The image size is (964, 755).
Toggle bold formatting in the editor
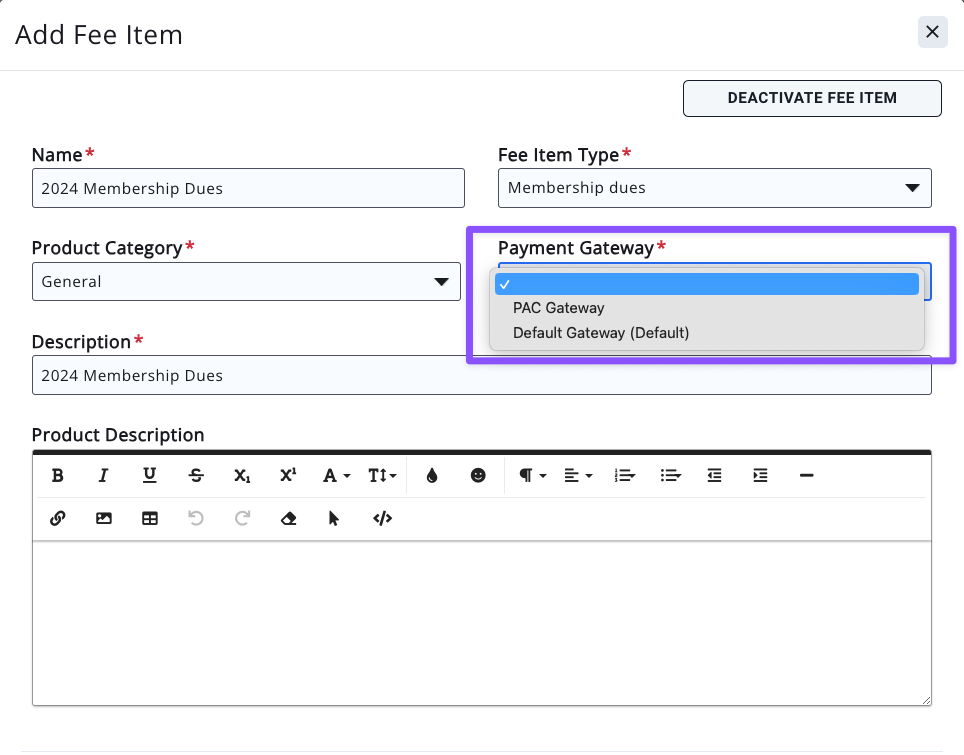click(58, 476)
